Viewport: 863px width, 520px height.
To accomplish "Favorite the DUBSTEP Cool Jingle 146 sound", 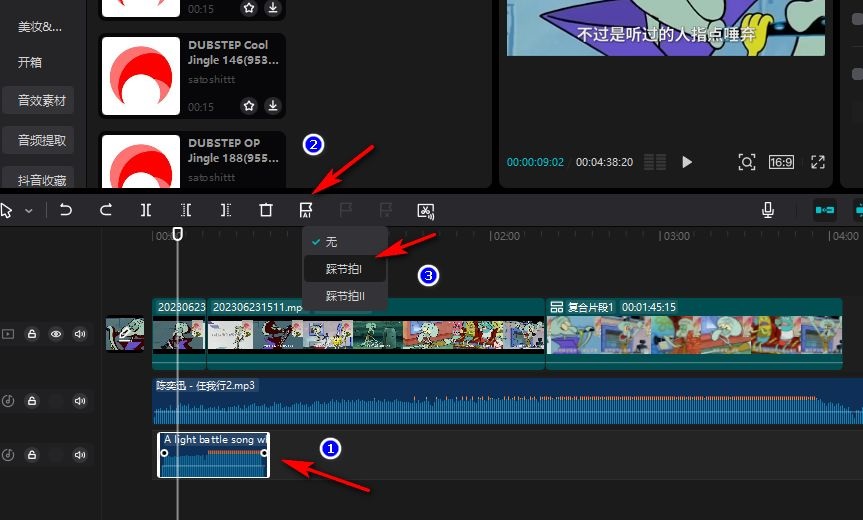I will pos(249,106).
